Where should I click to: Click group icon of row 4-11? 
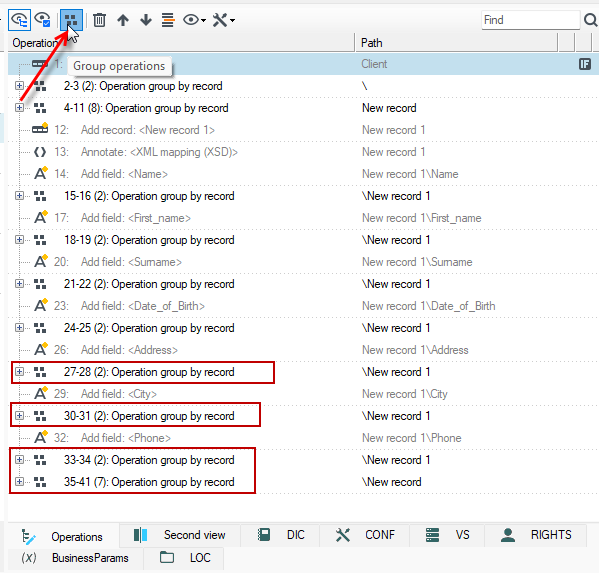click(40, 108)
